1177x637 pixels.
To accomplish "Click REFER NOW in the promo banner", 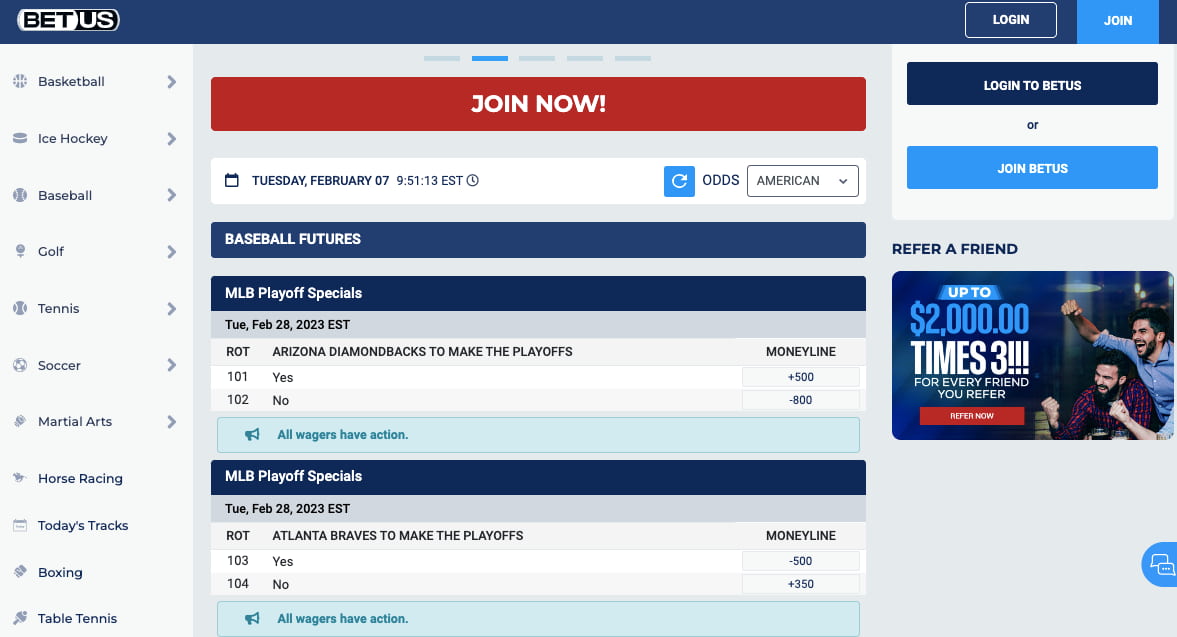I will 972,416.
